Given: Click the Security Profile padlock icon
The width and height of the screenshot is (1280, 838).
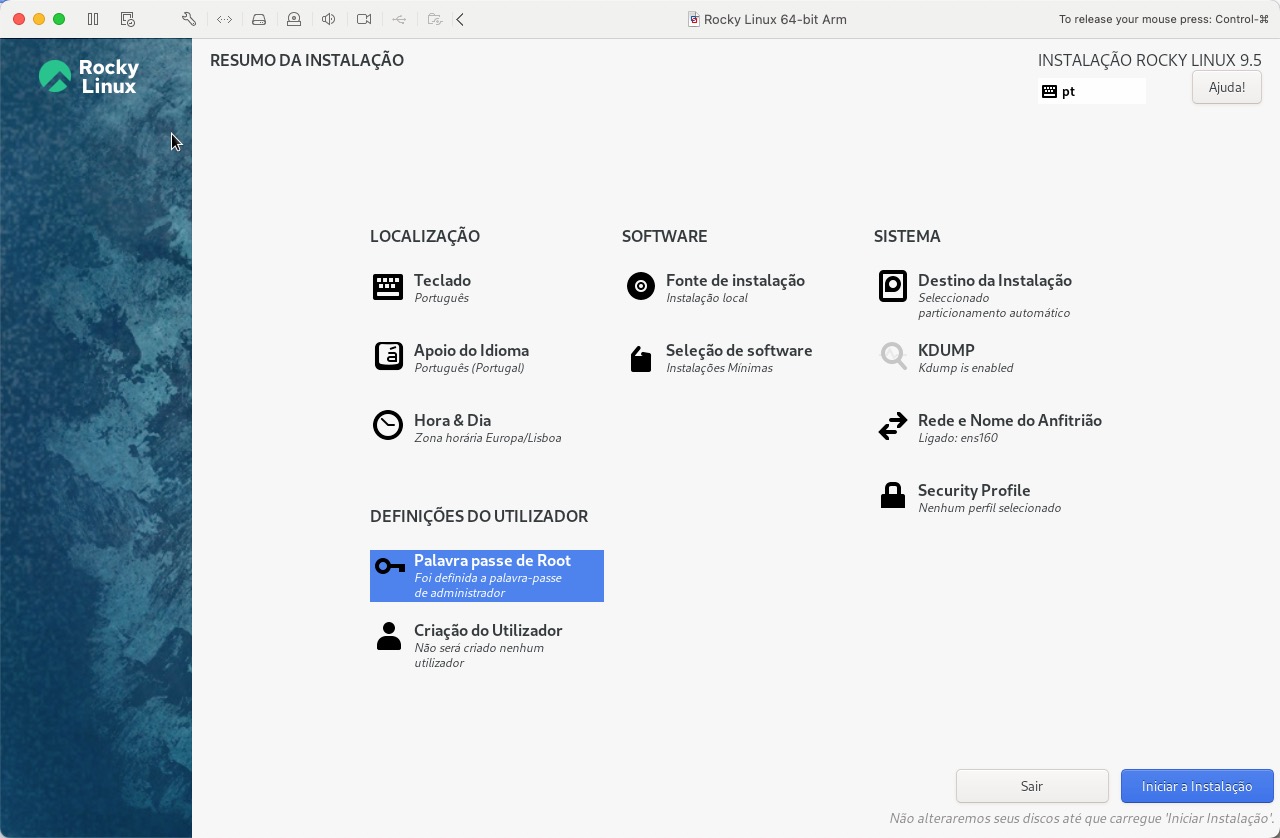Looking at the screenshot, I should click(892, 496).
